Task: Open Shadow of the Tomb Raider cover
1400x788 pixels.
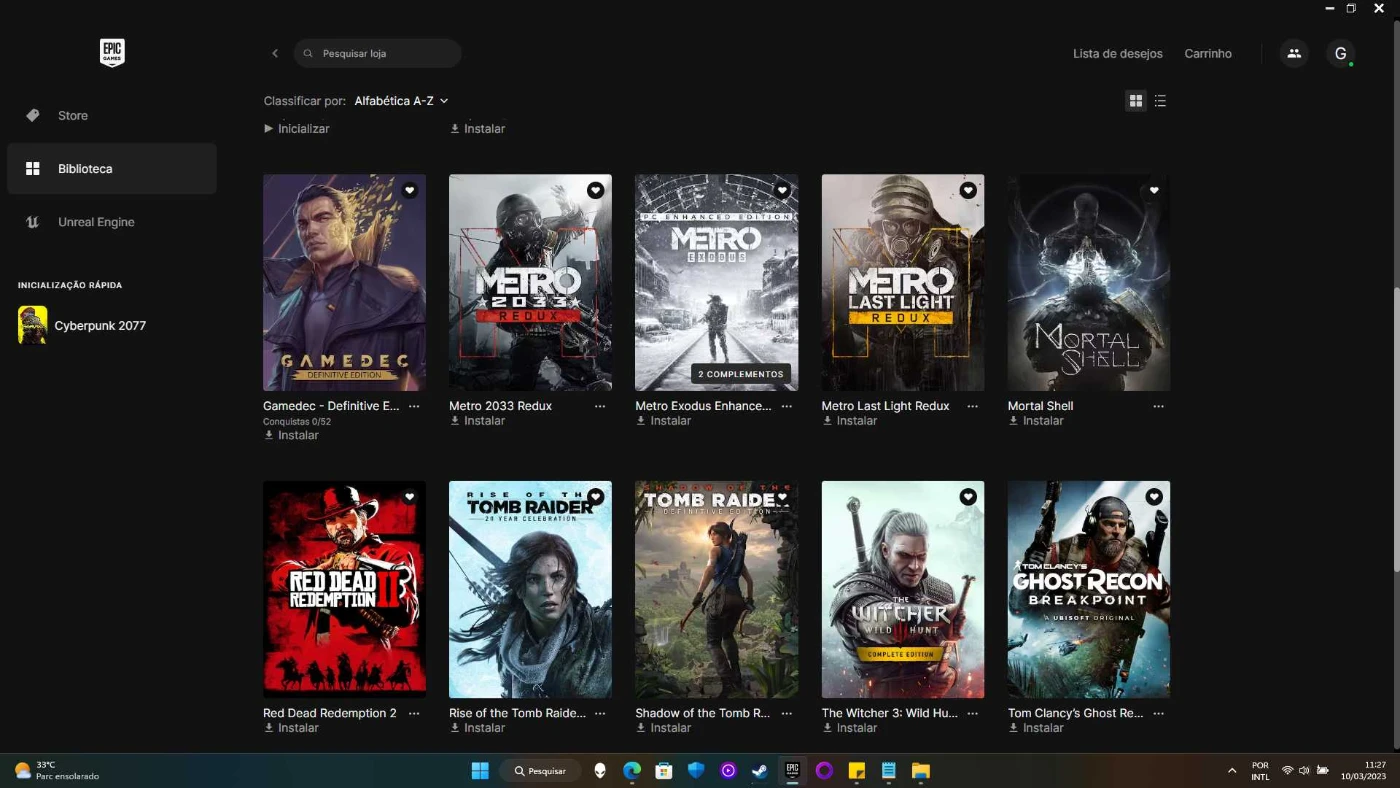Action: pos(716,589)
